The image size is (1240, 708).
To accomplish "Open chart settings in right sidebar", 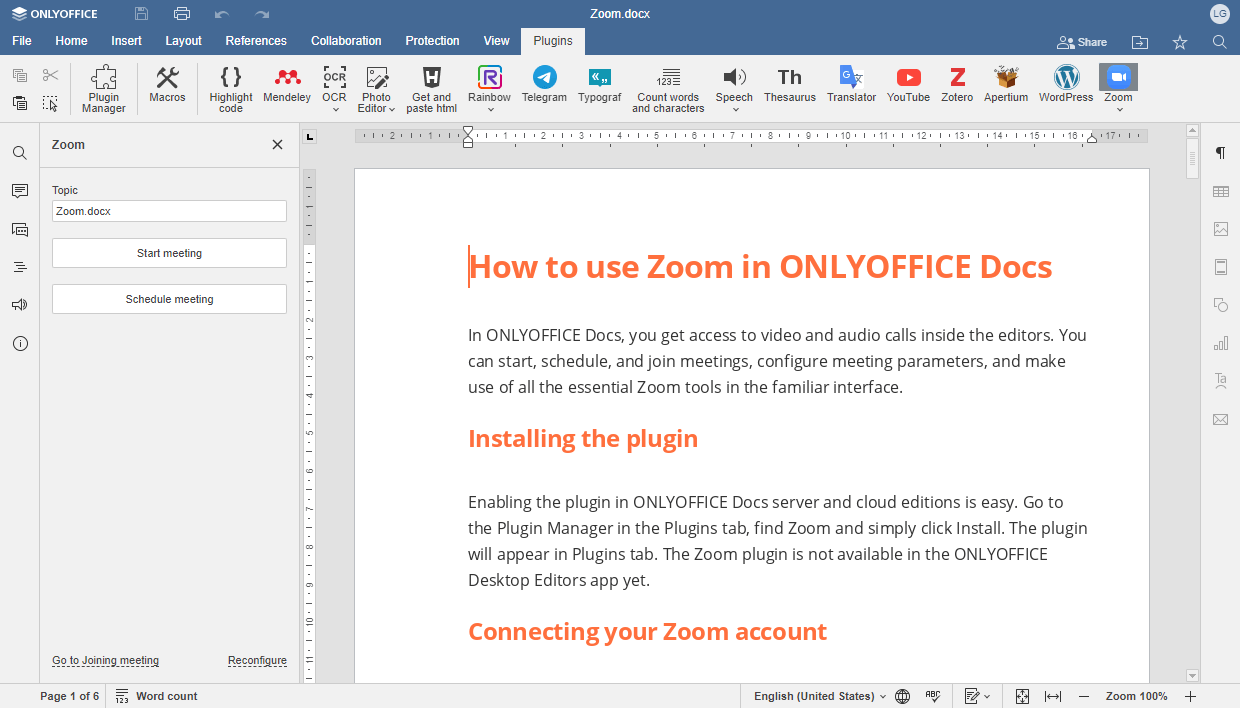I will (x=1220, y=343).
